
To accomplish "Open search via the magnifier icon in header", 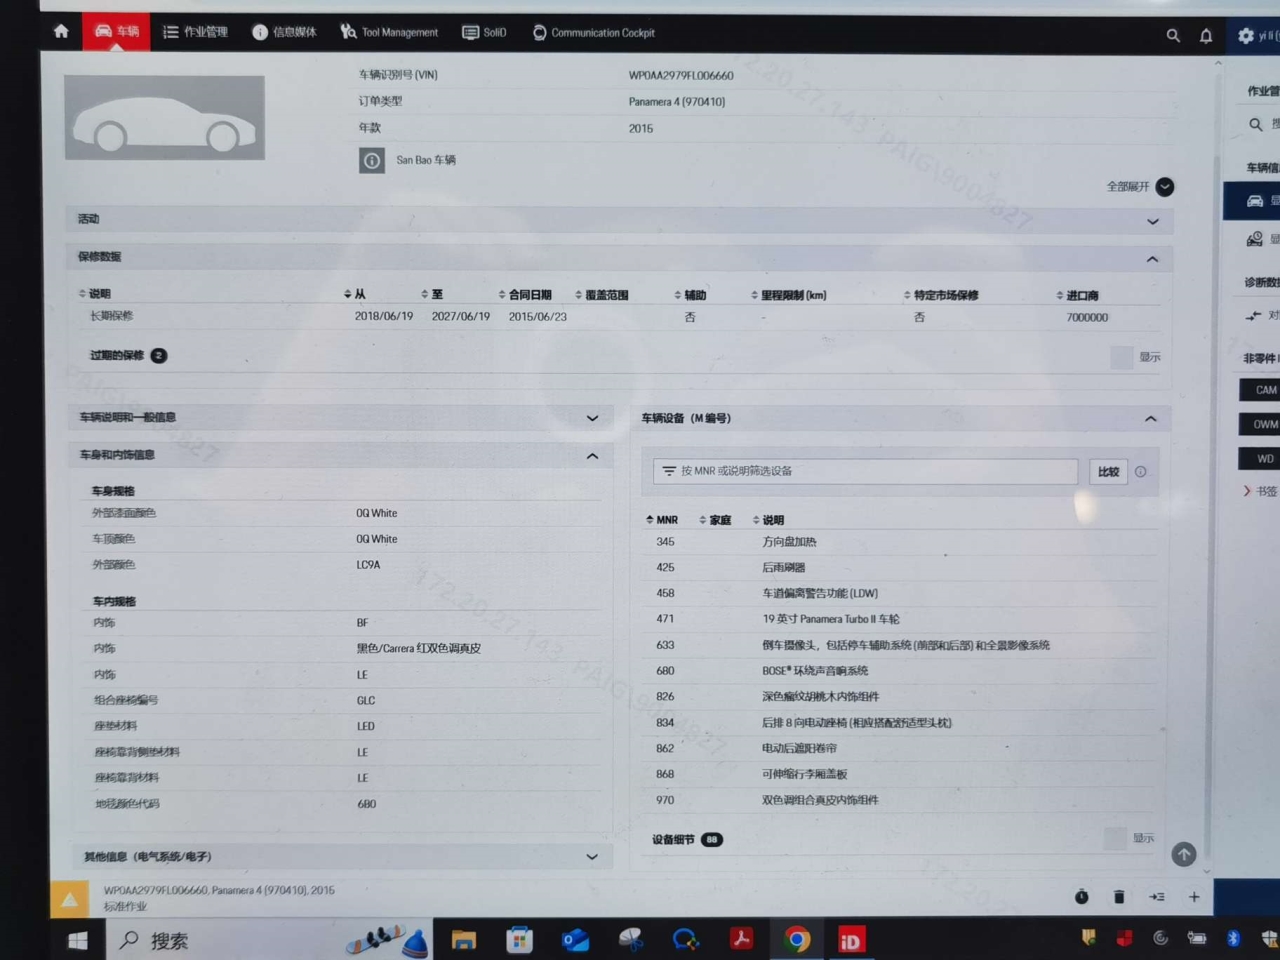I will point(1173,35).
